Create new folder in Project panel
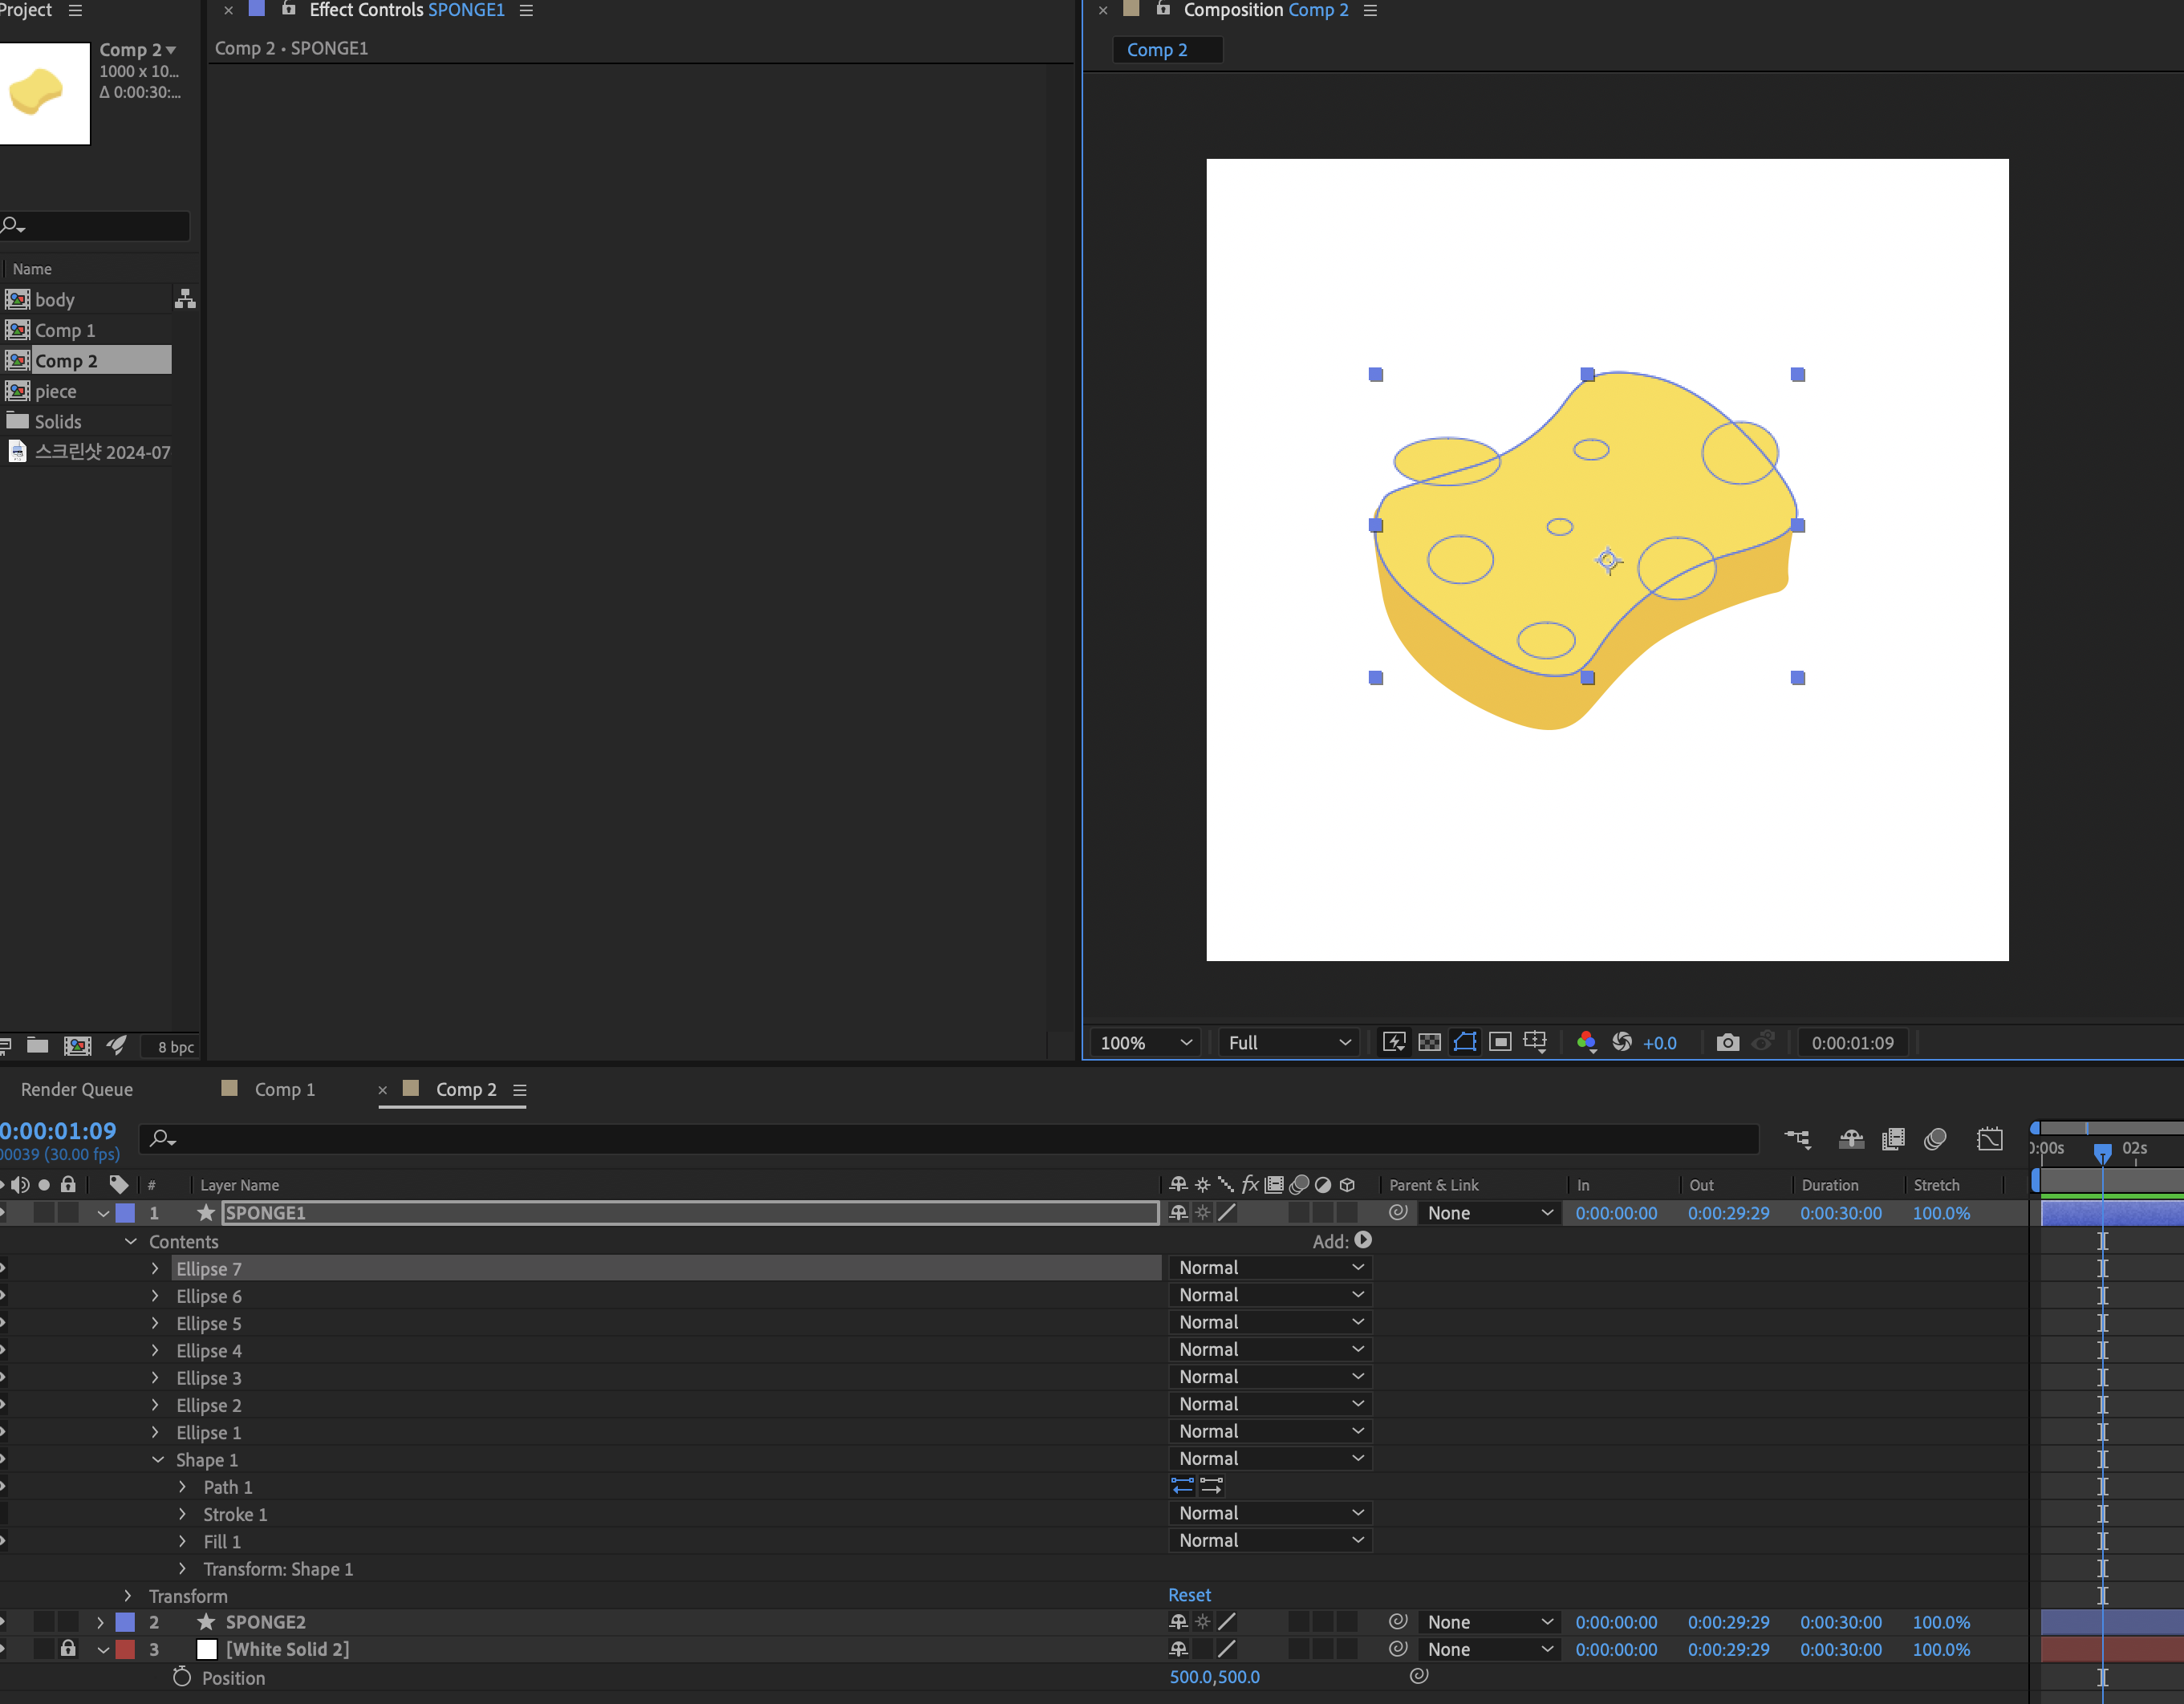Image resolution: width=2184 pixels, height=1704 pixels. tap(38, 1045)
